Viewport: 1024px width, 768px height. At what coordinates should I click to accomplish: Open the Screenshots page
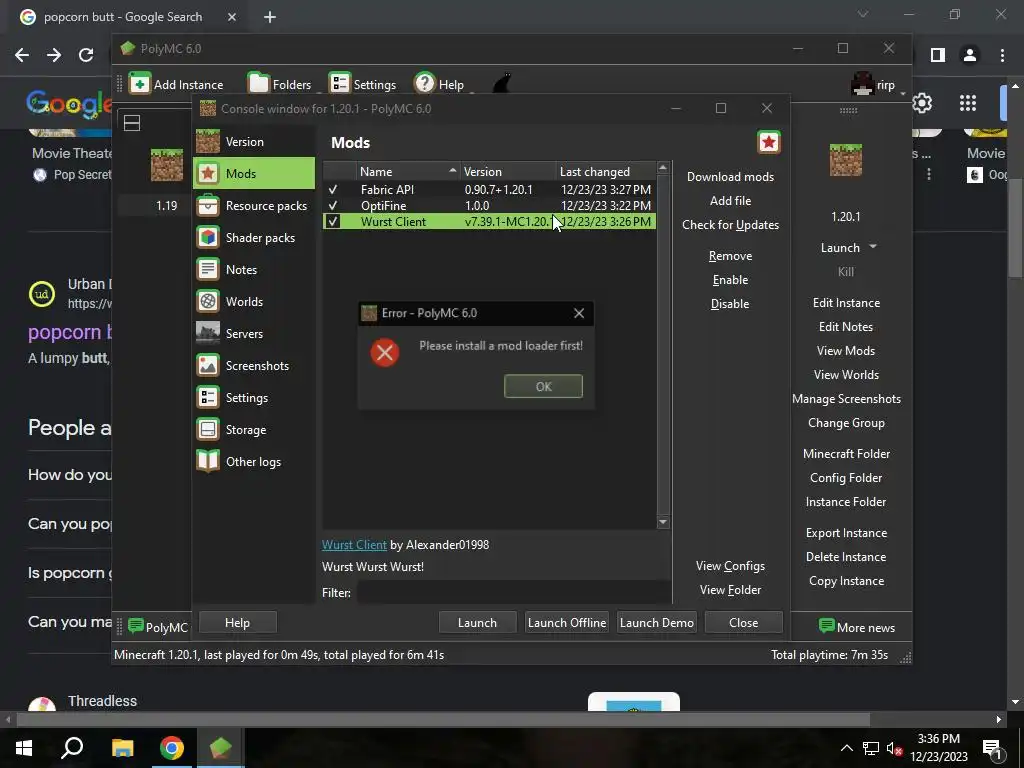[x=254, y=366]
